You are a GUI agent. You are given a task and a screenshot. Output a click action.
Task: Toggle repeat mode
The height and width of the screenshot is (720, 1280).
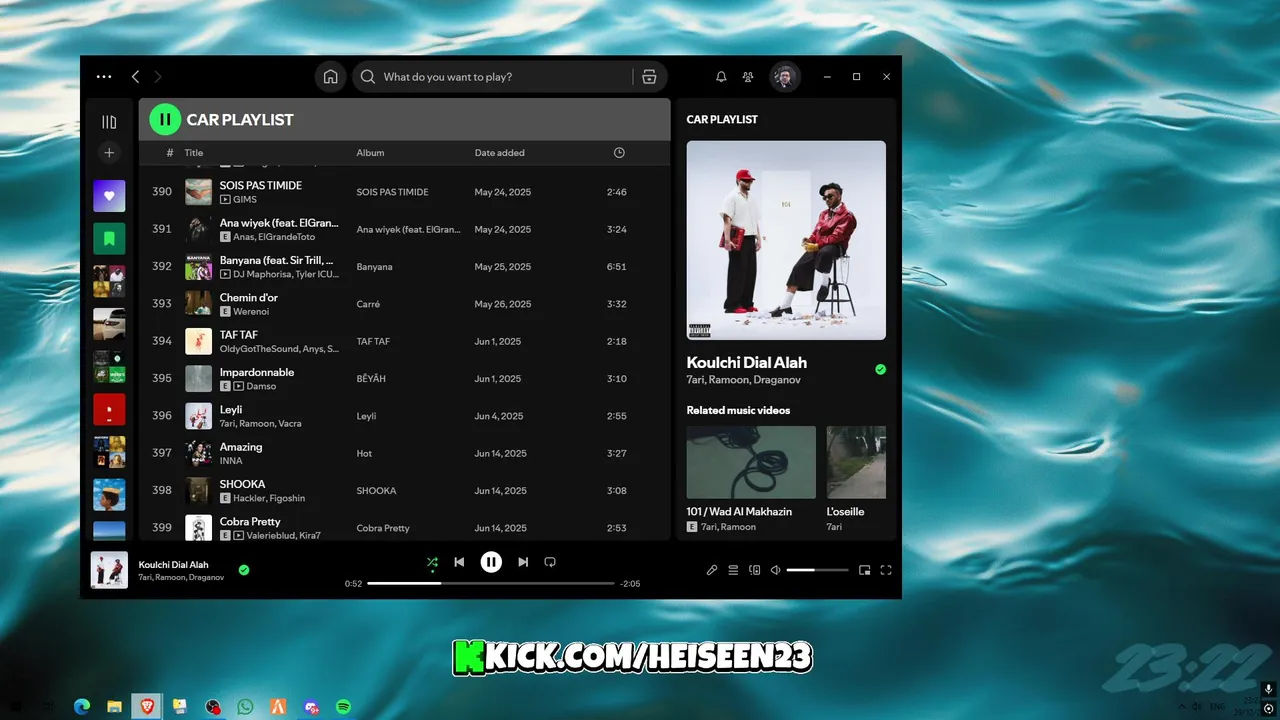550,562
